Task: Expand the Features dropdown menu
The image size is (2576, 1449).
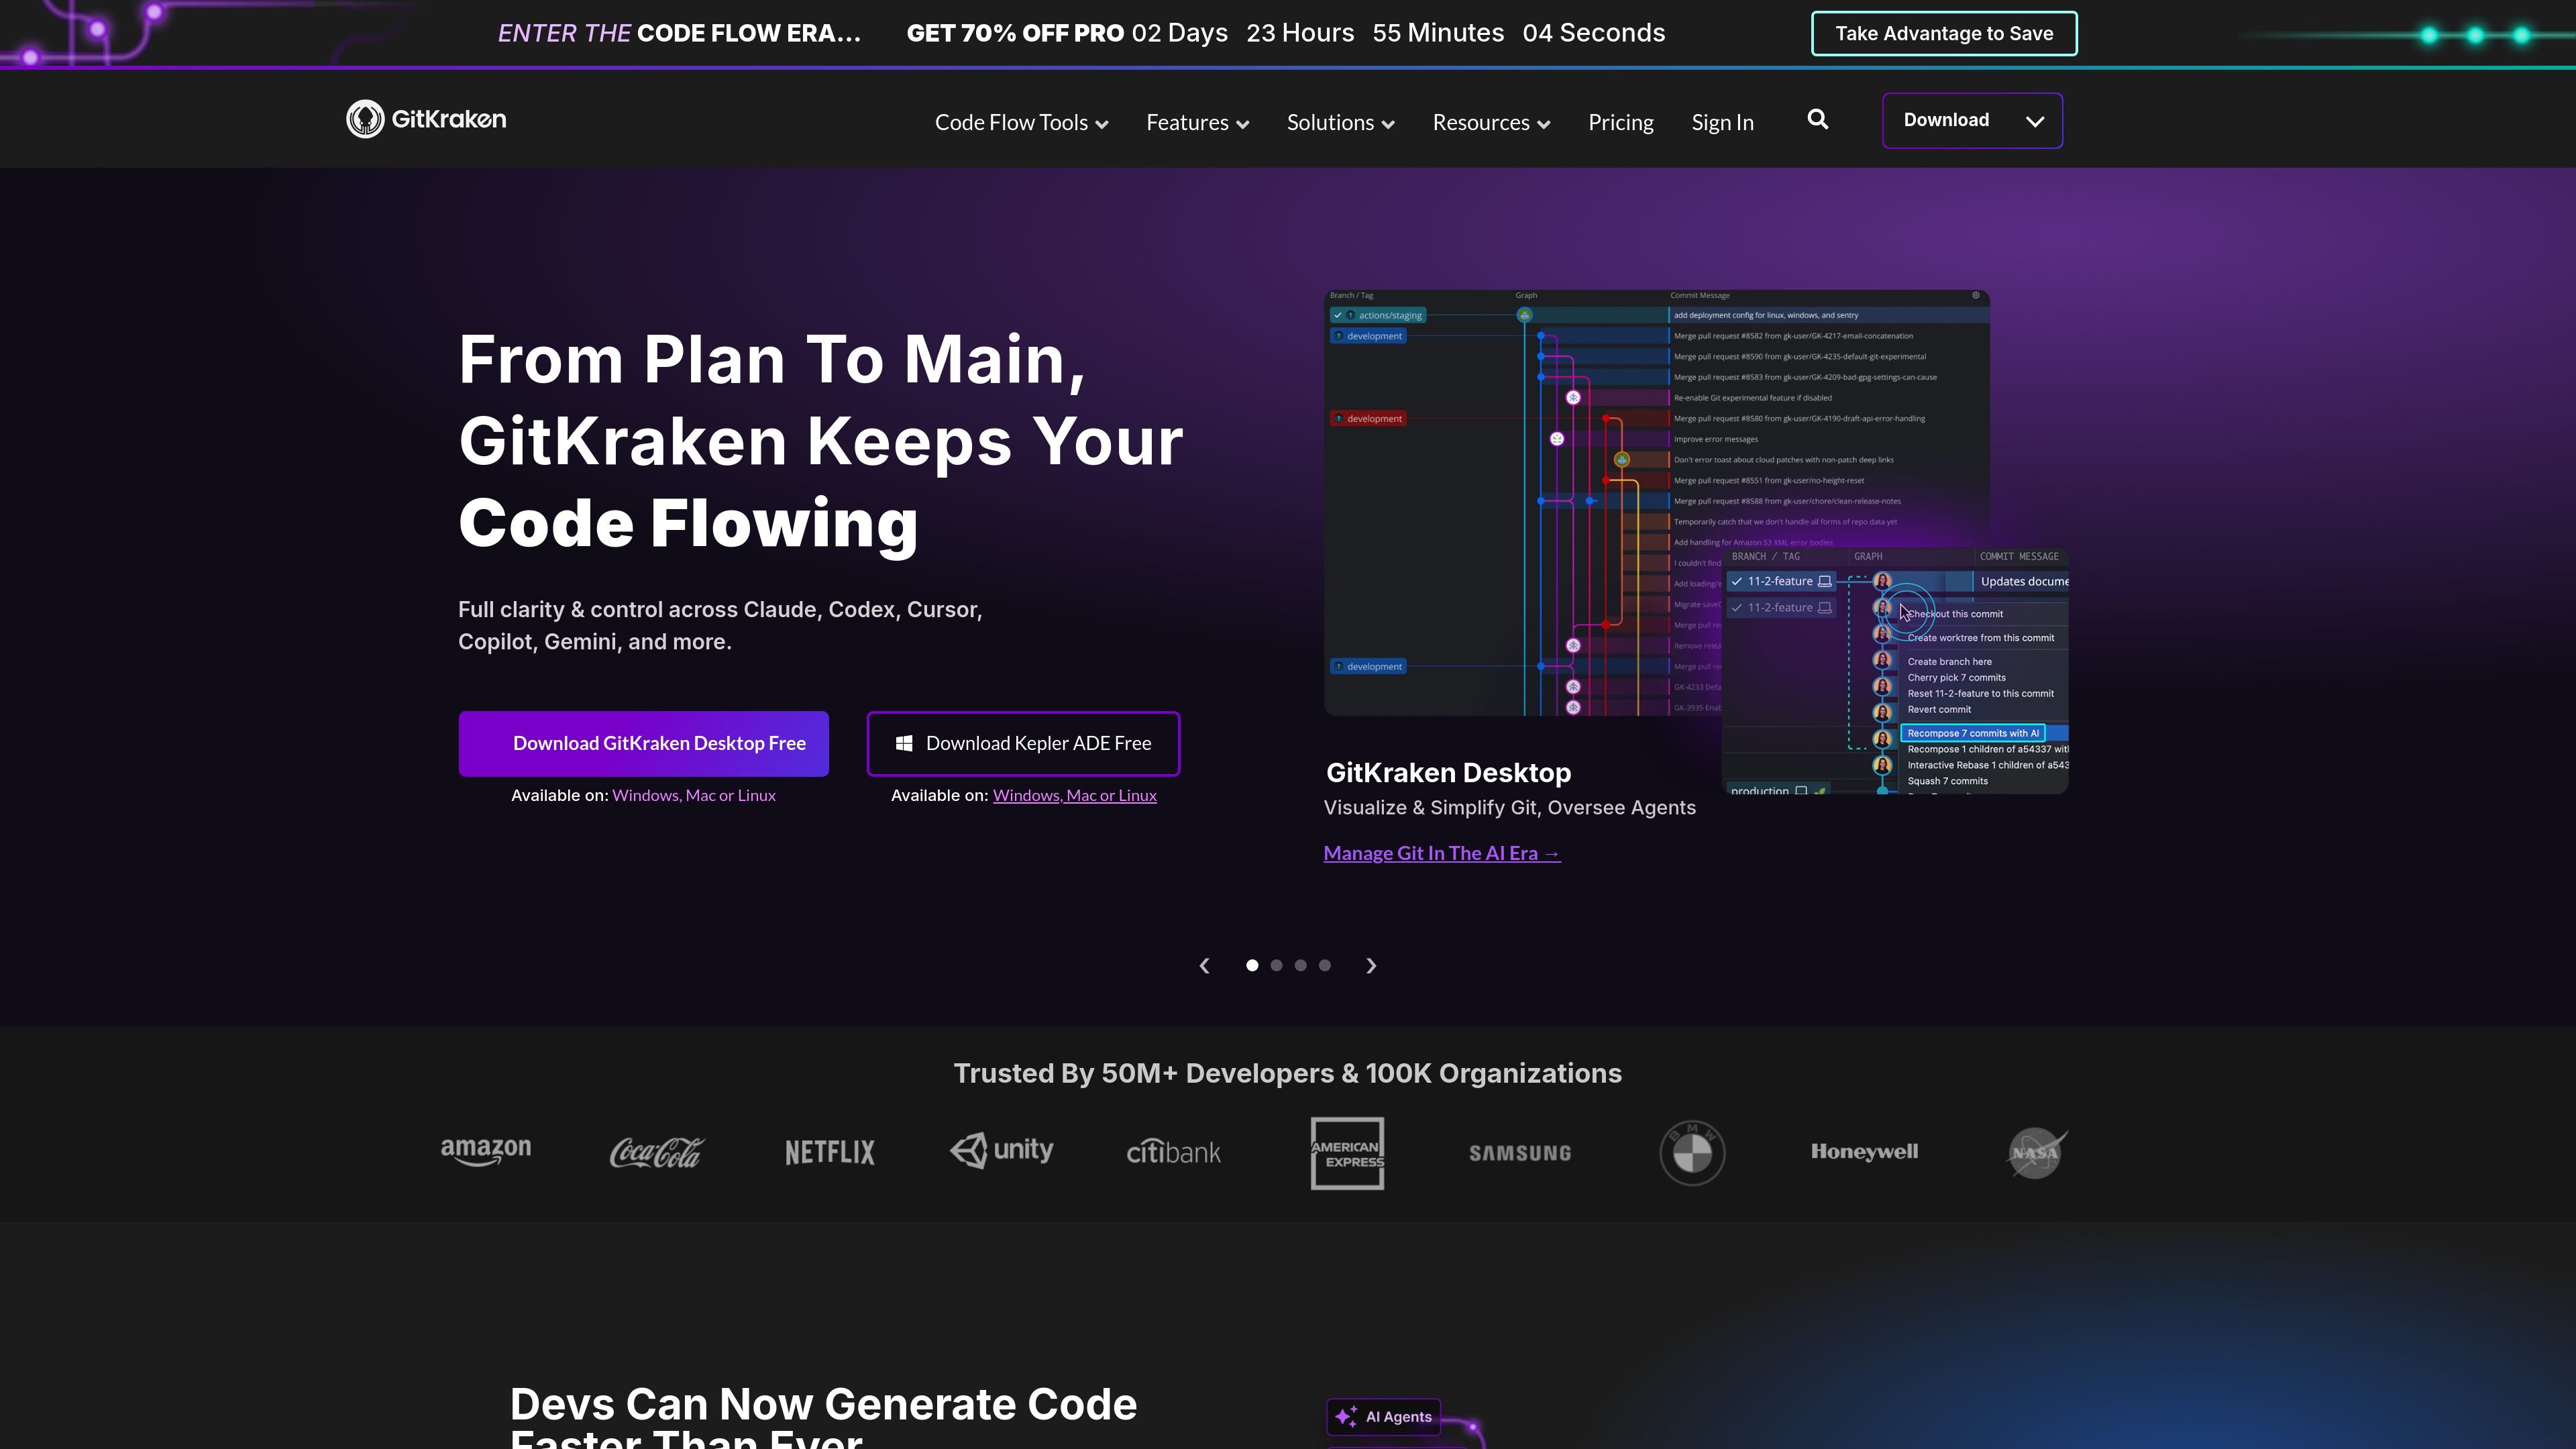Action: (x=1197, y=122)
